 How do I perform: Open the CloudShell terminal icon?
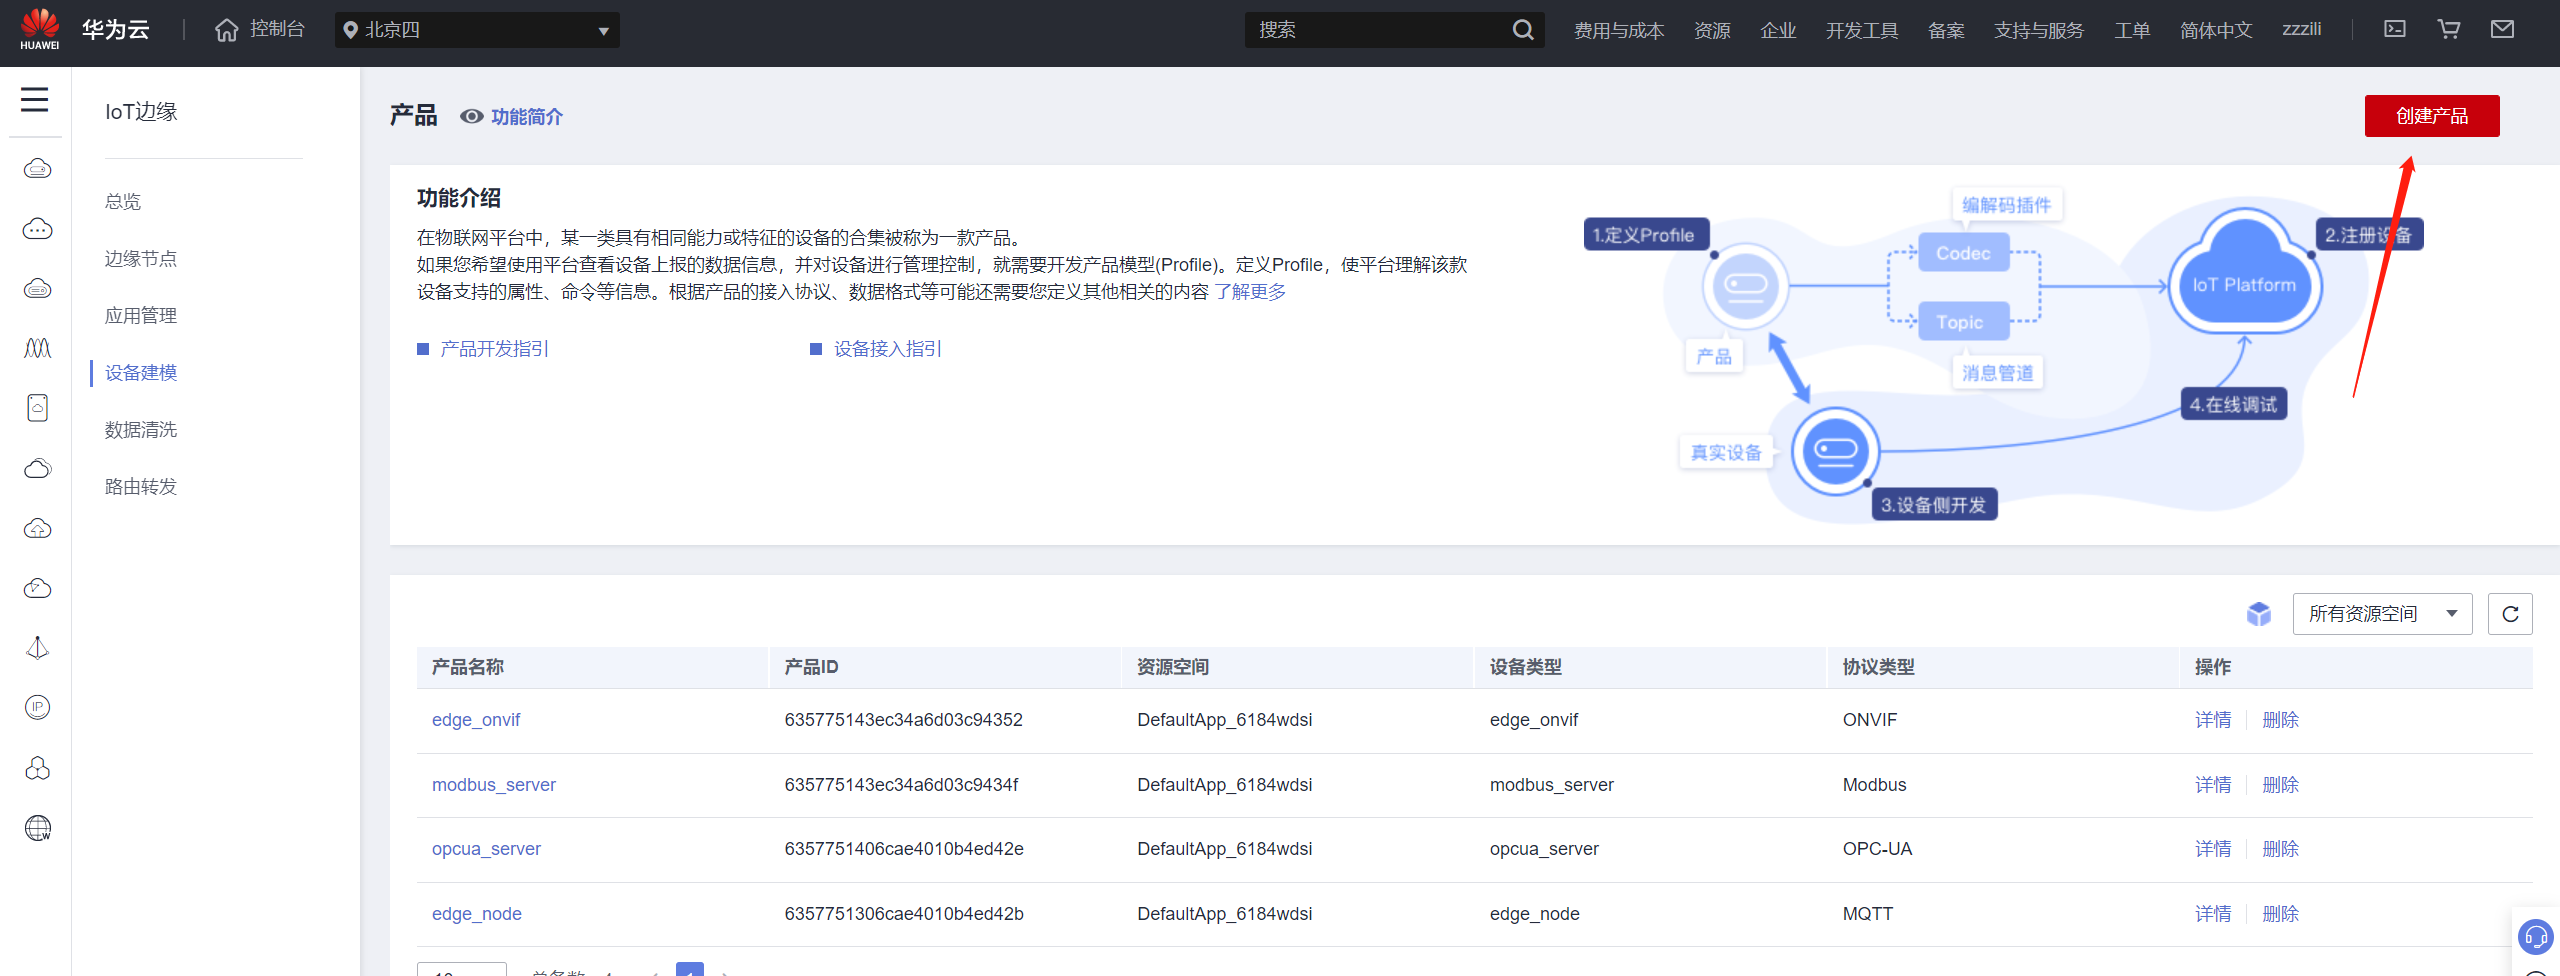(2395, 29)
